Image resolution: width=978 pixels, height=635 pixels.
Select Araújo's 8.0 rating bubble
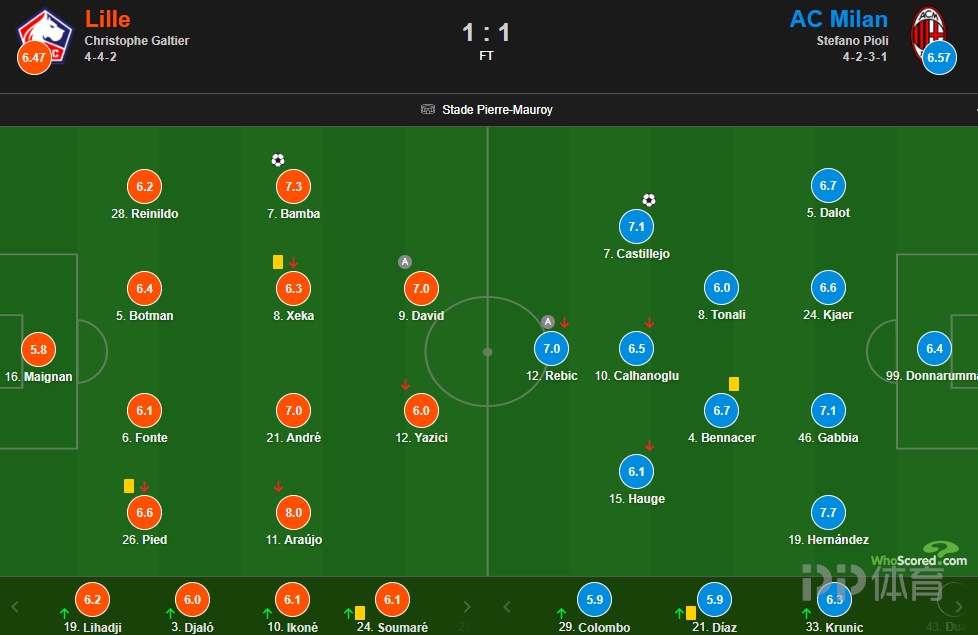[x=294, y=513]
